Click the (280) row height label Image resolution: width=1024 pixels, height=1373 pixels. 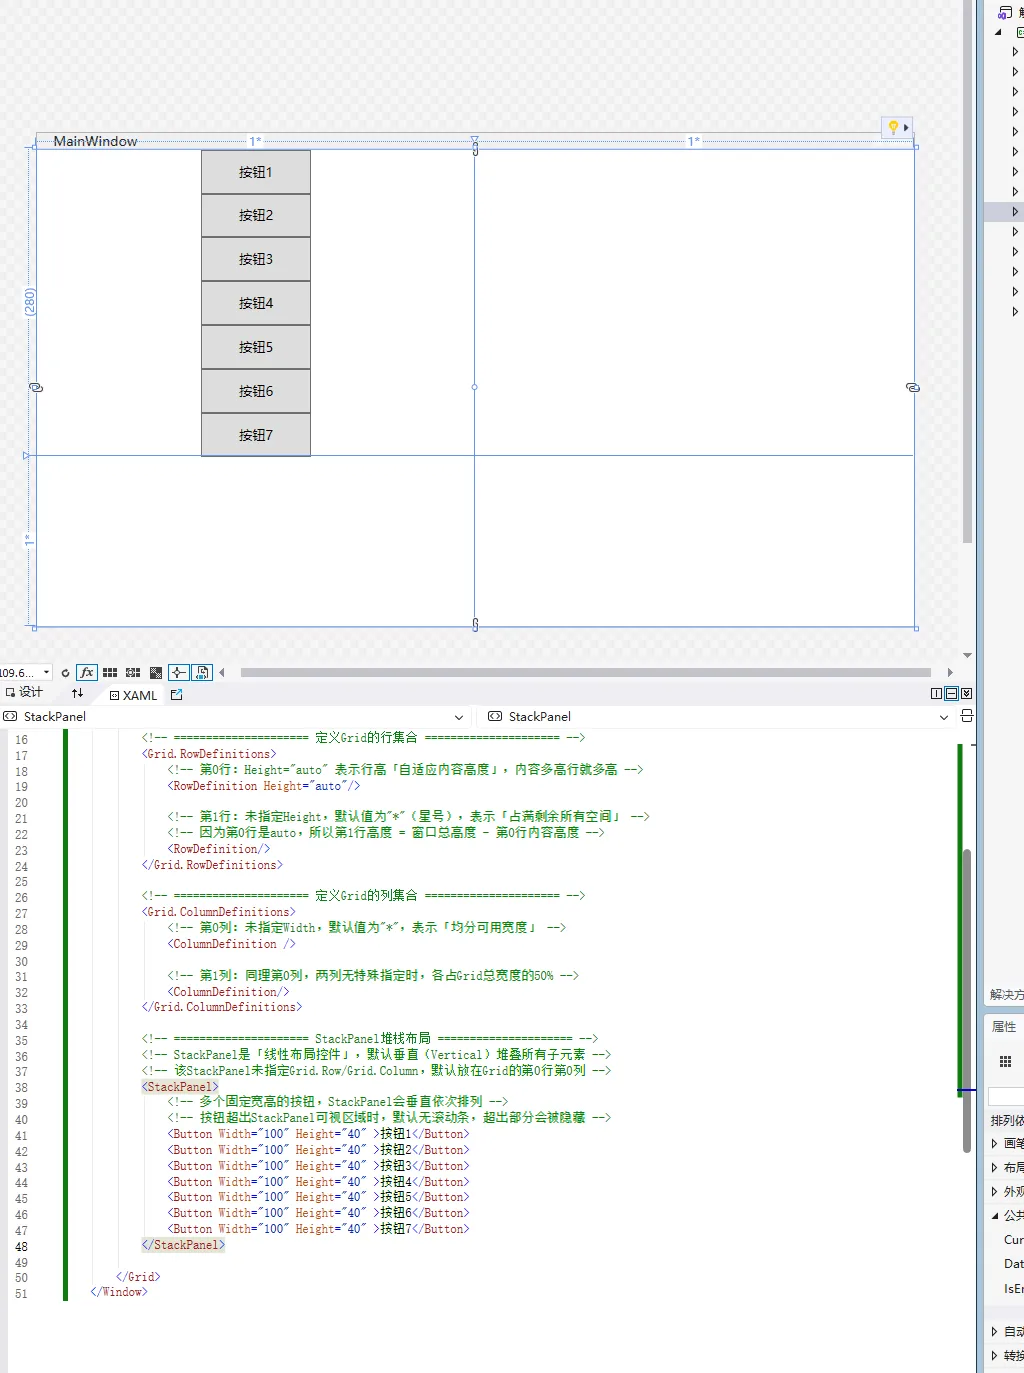coord(29,302)
